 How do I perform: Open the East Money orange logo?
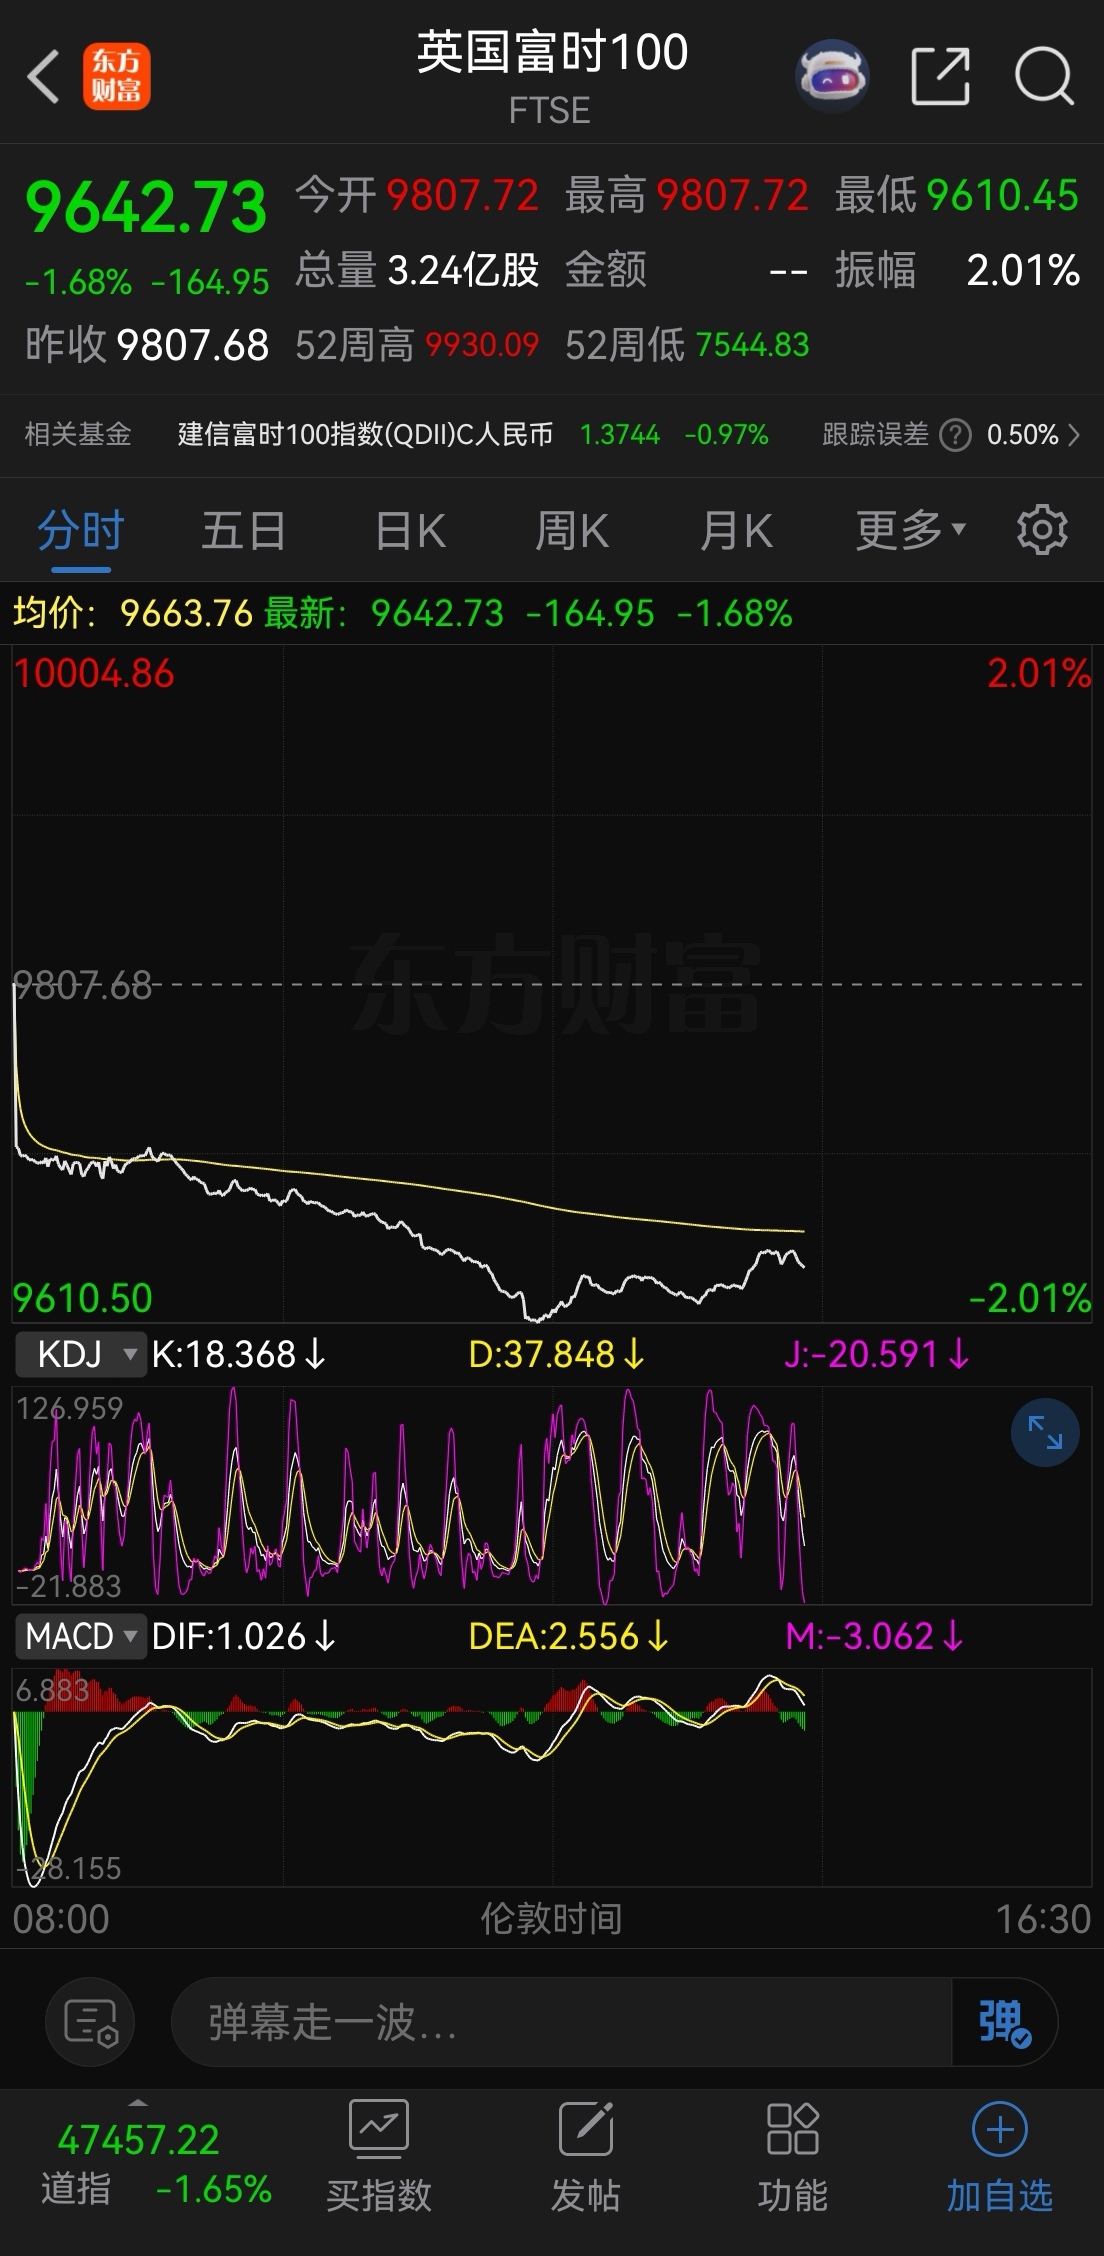pyautogui.click(x=116, y=76)
